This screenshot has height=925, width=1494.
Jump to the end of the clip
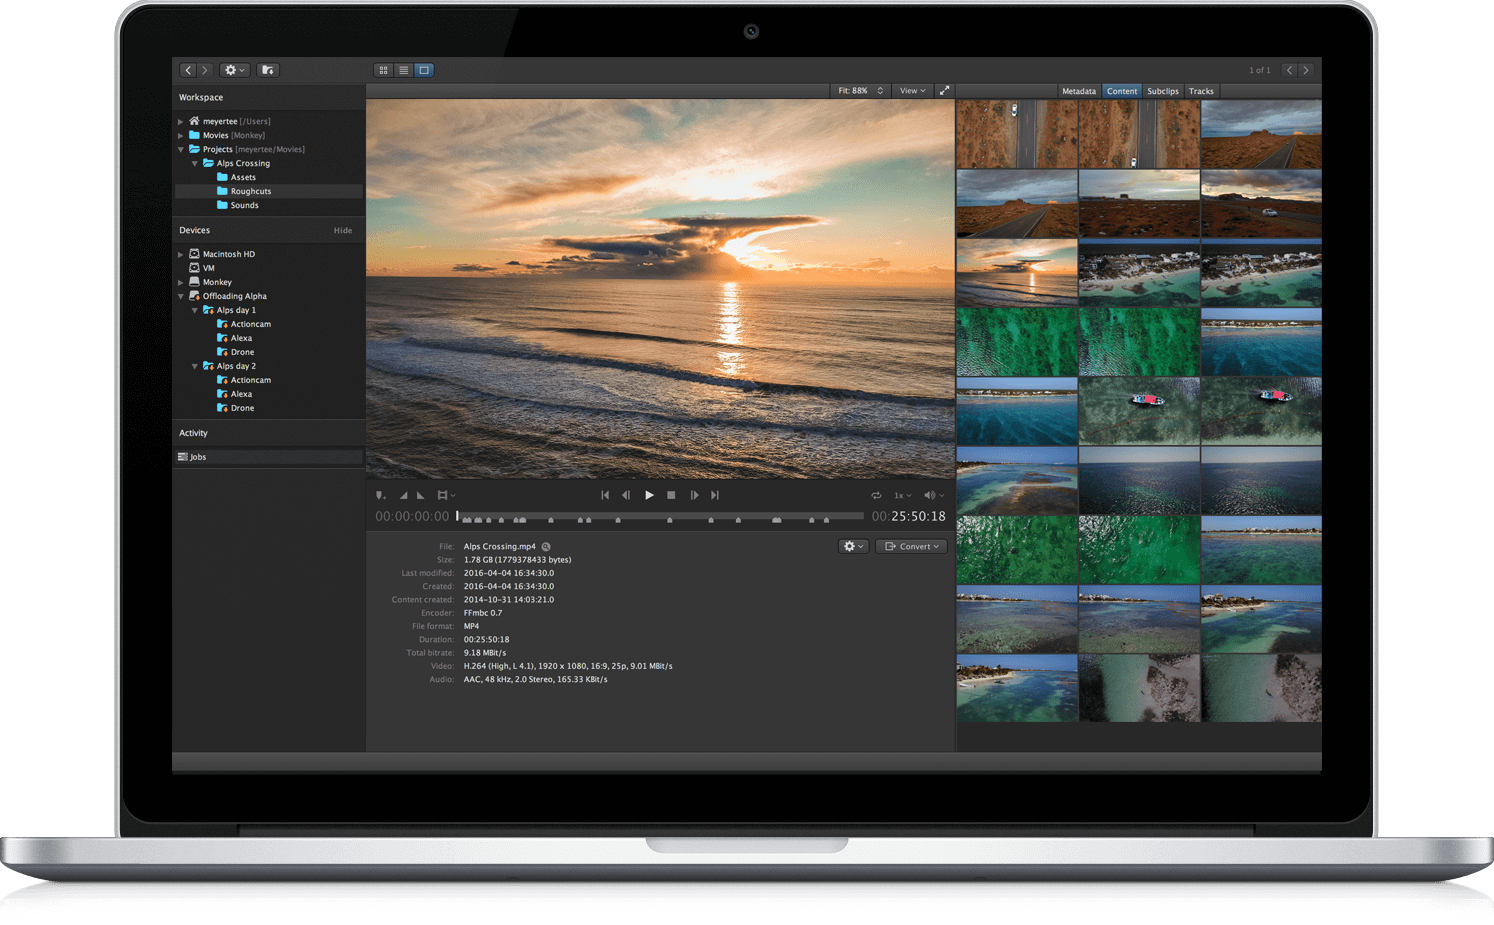(x=715, y=495)
